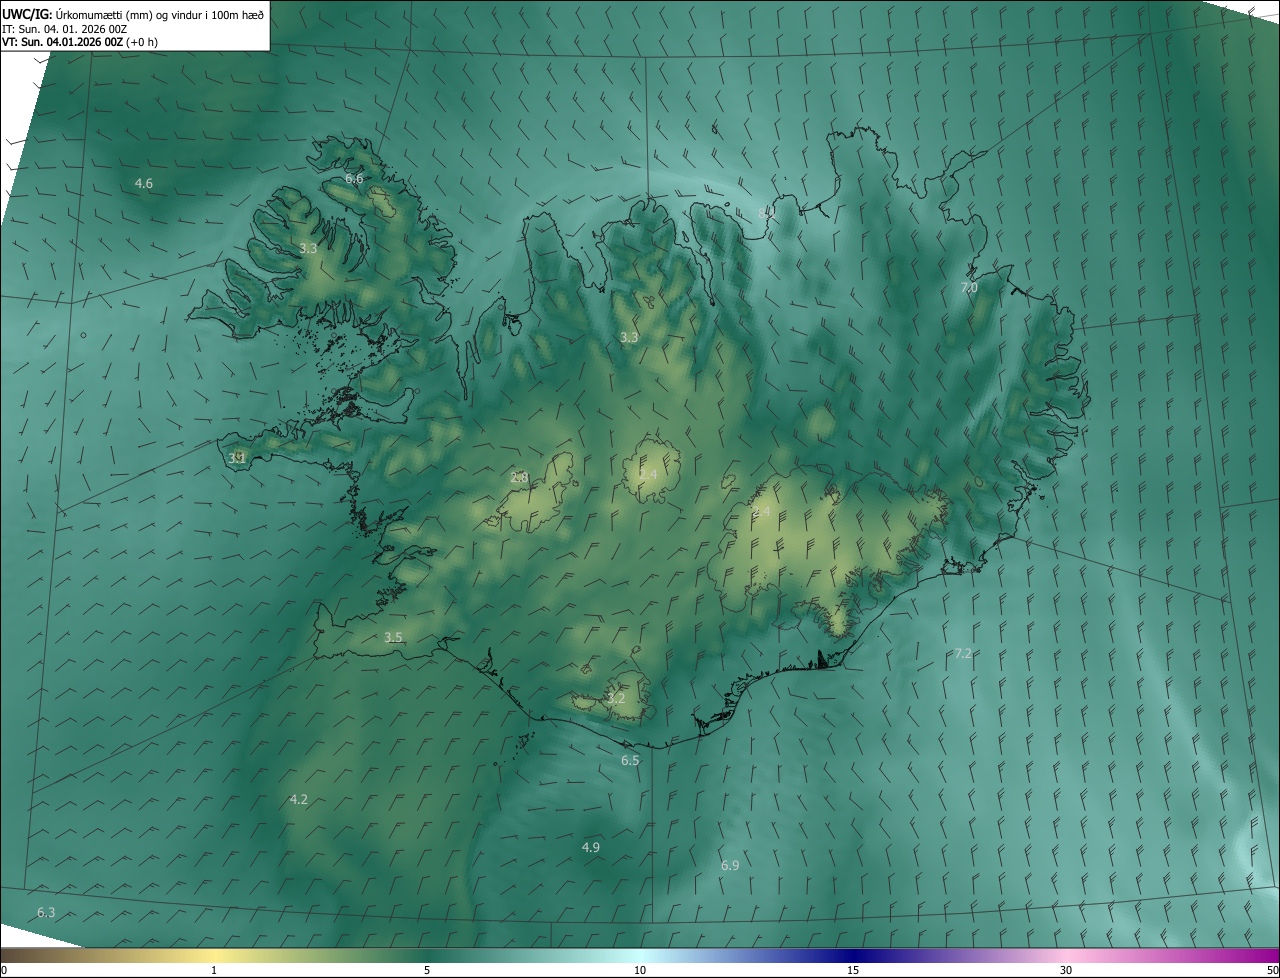This screenshot has height=978, width=1280.
Task: Click the 5 tick label on the colour scale
Action: point(427,971)
